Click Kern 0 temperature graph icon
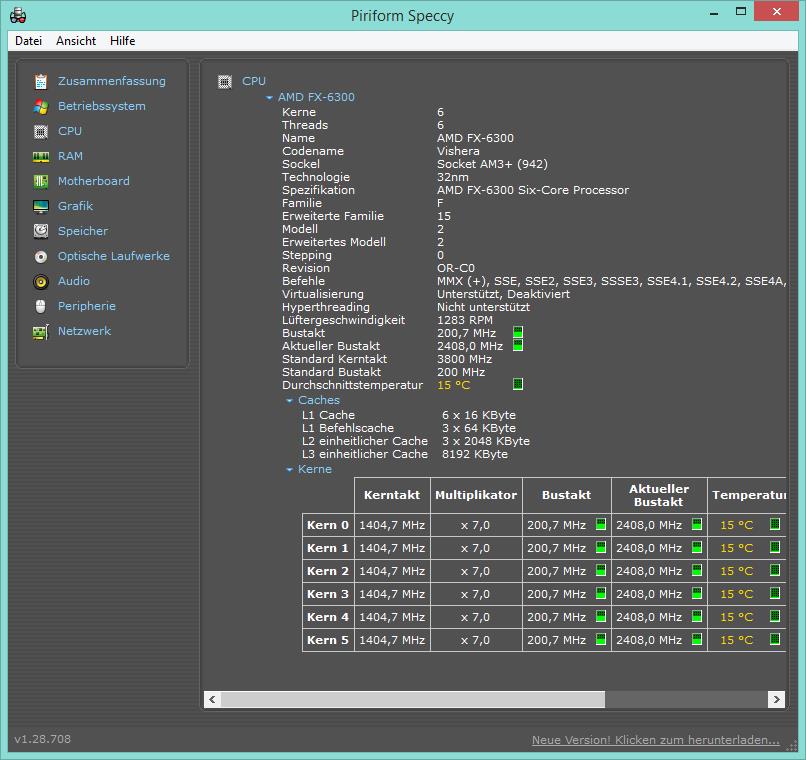Image resolution: width=806 pixels, height=760 pixels. [x=775, y=524]
